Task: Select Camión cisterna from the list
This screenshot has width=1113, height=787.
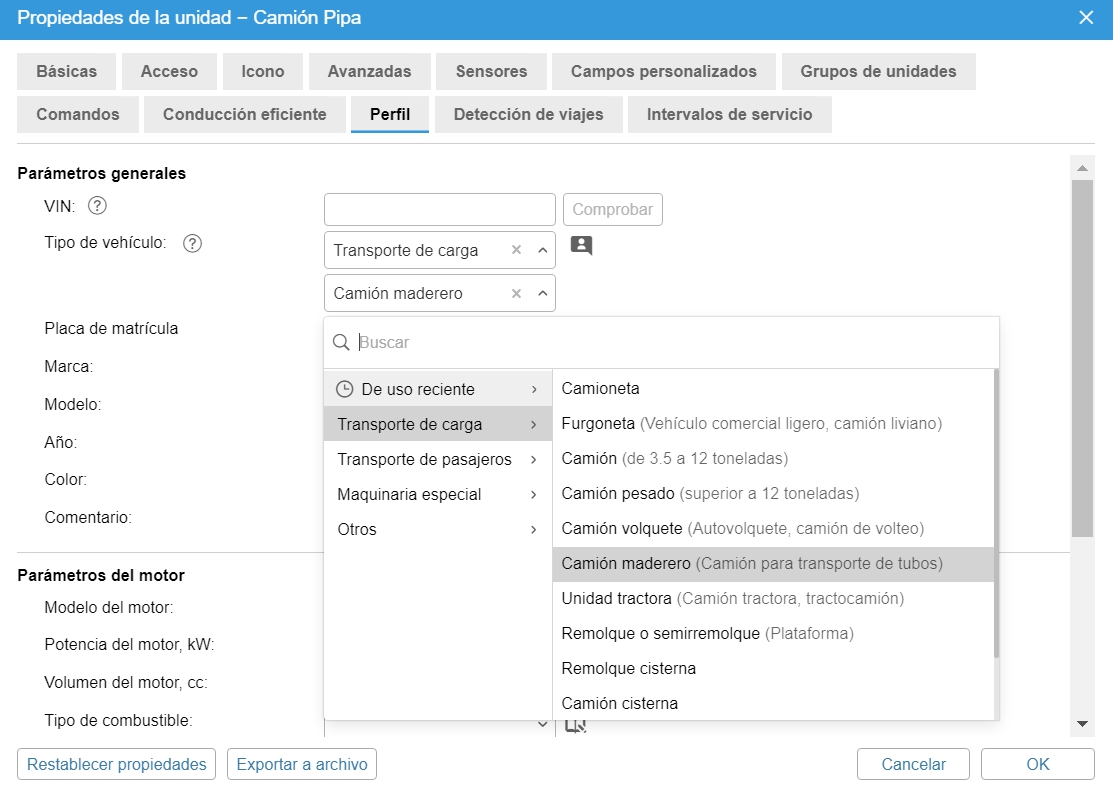Action: coord(620,703)
